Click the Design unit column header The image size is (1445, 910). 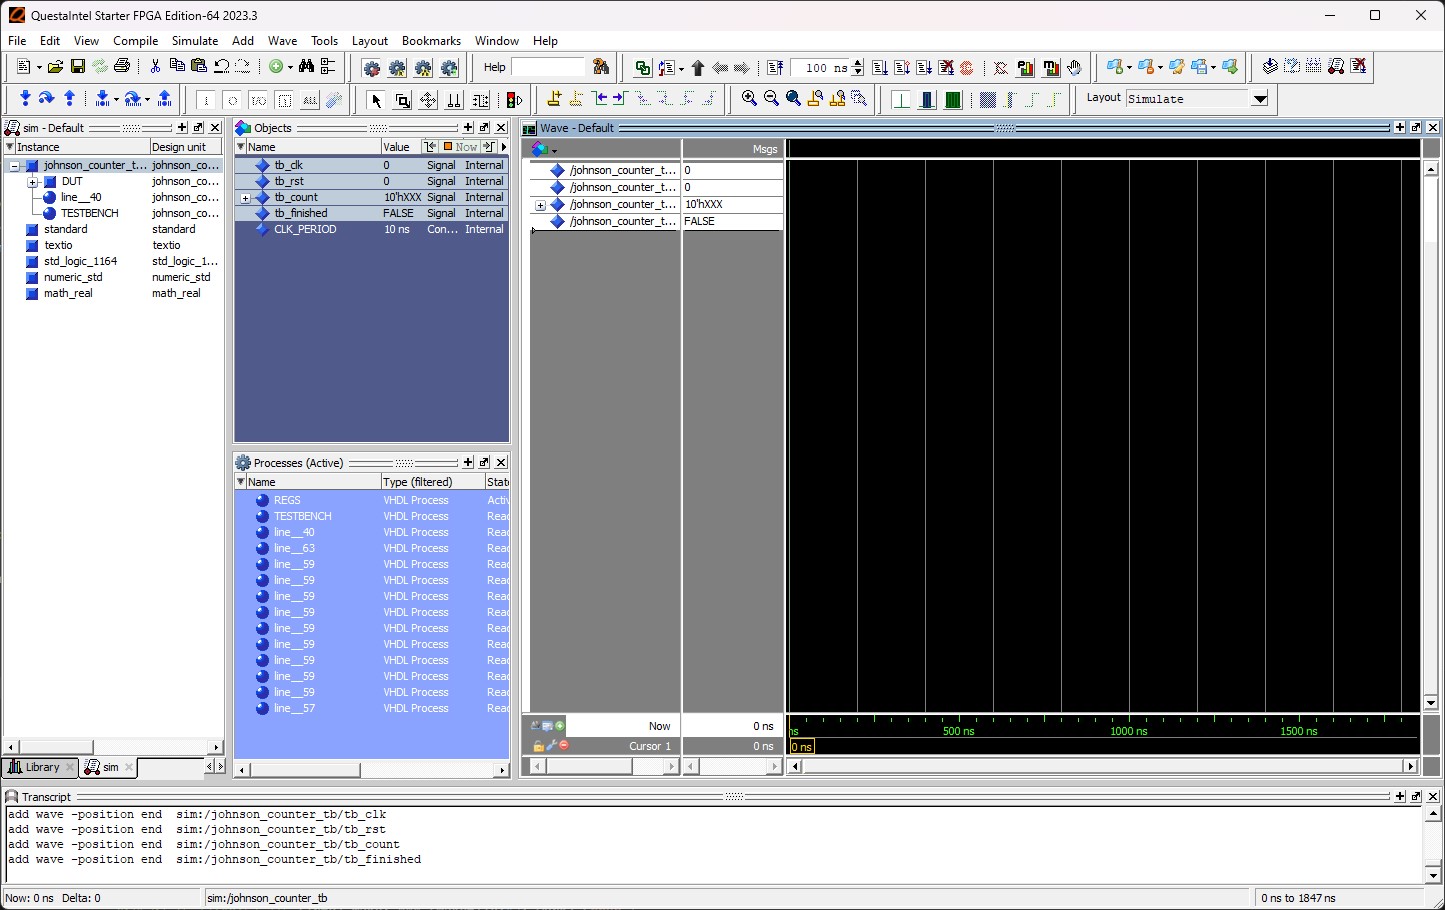pyautogui.click(x=185, y=147)
